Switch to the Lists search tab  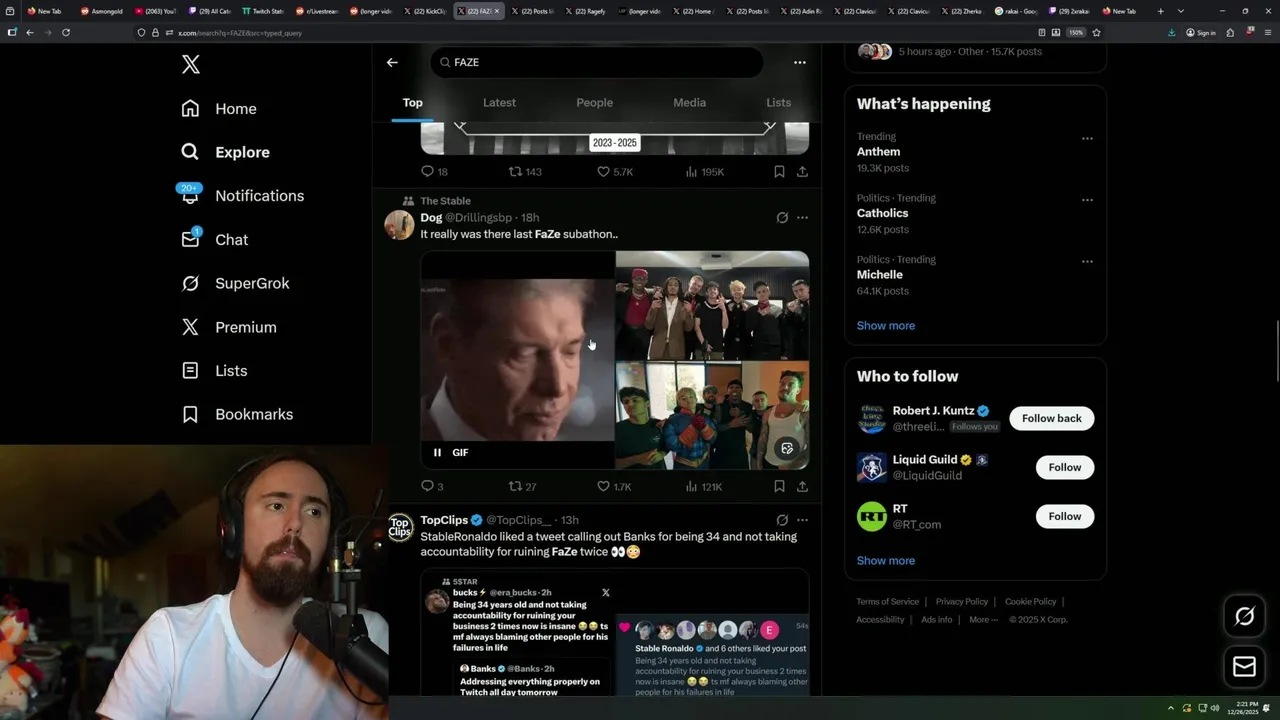pos(778,103)
